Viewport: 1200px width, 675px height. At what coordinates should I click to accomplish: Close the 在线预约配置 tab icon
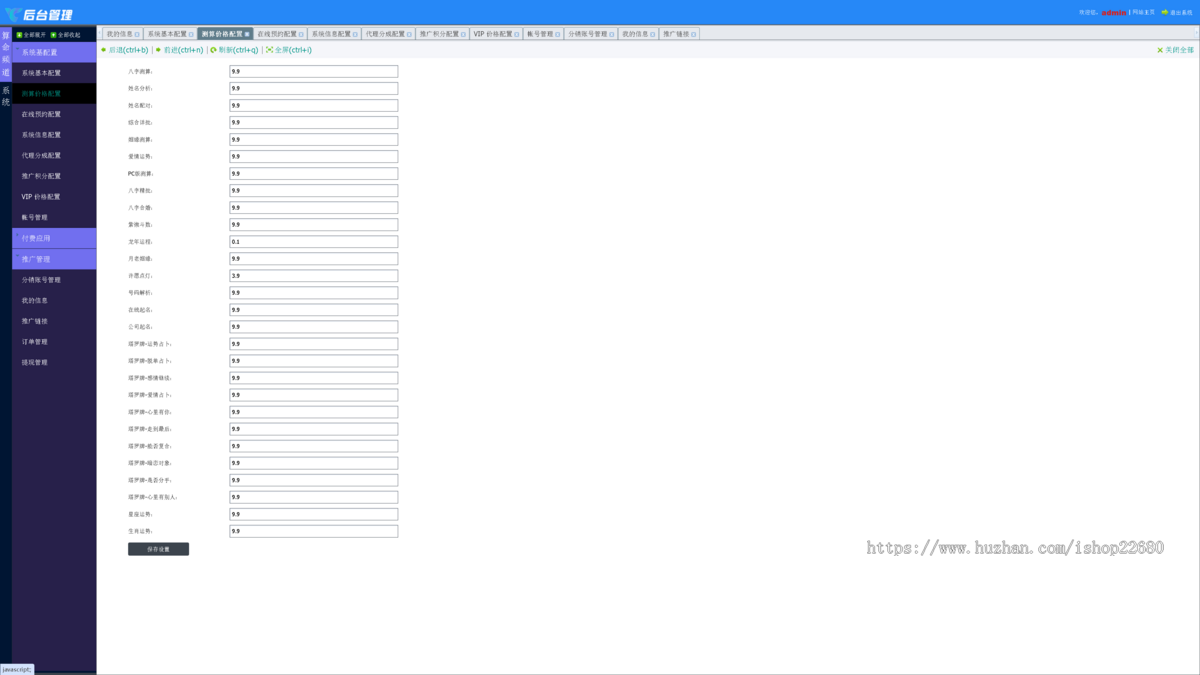point(301,34)
